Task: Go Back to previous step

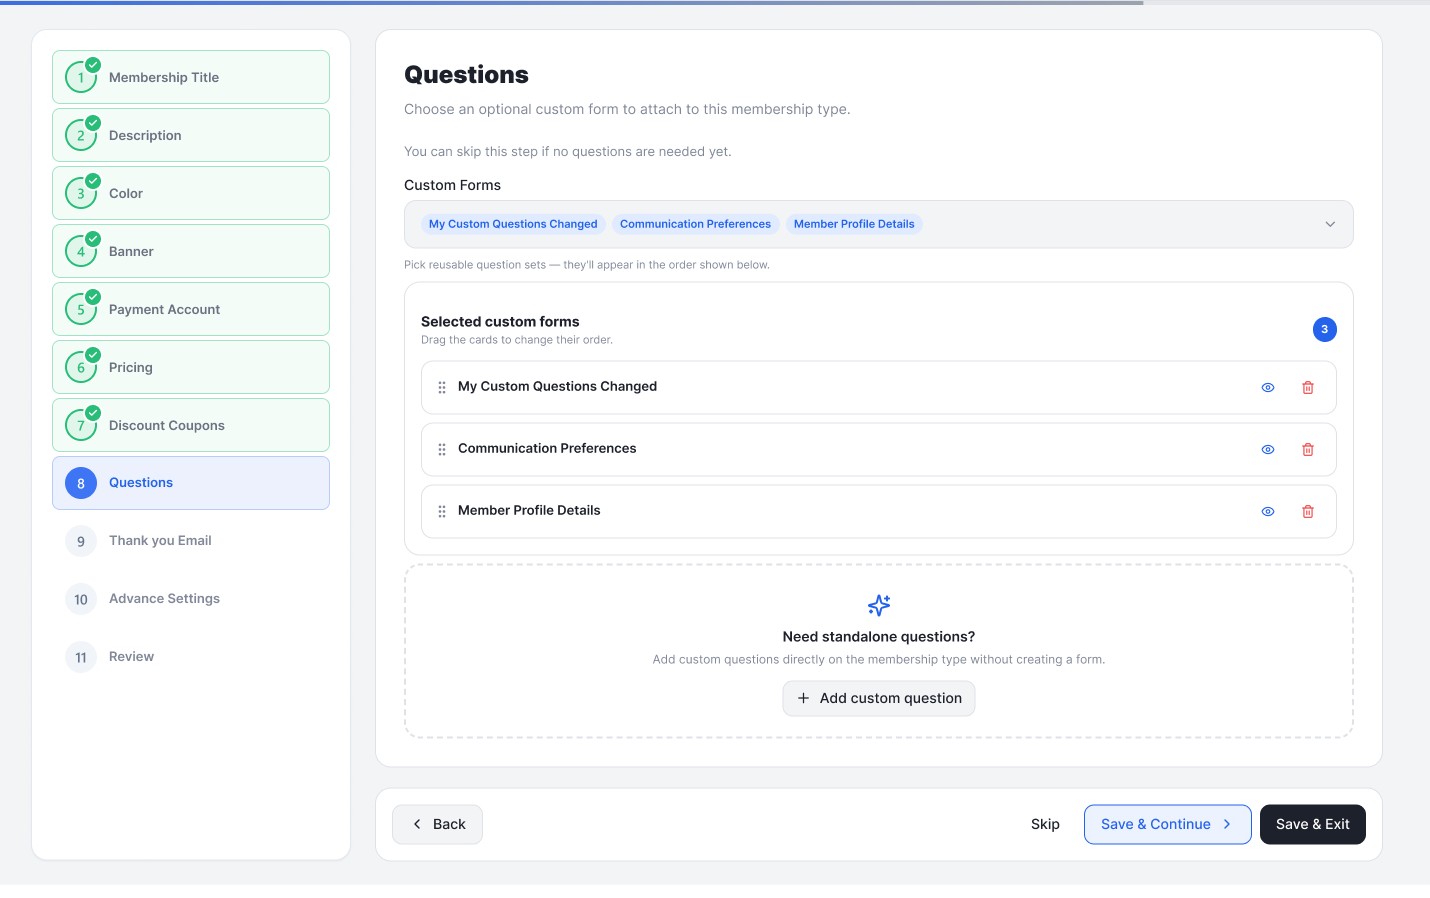Action: tap(437, 824)
